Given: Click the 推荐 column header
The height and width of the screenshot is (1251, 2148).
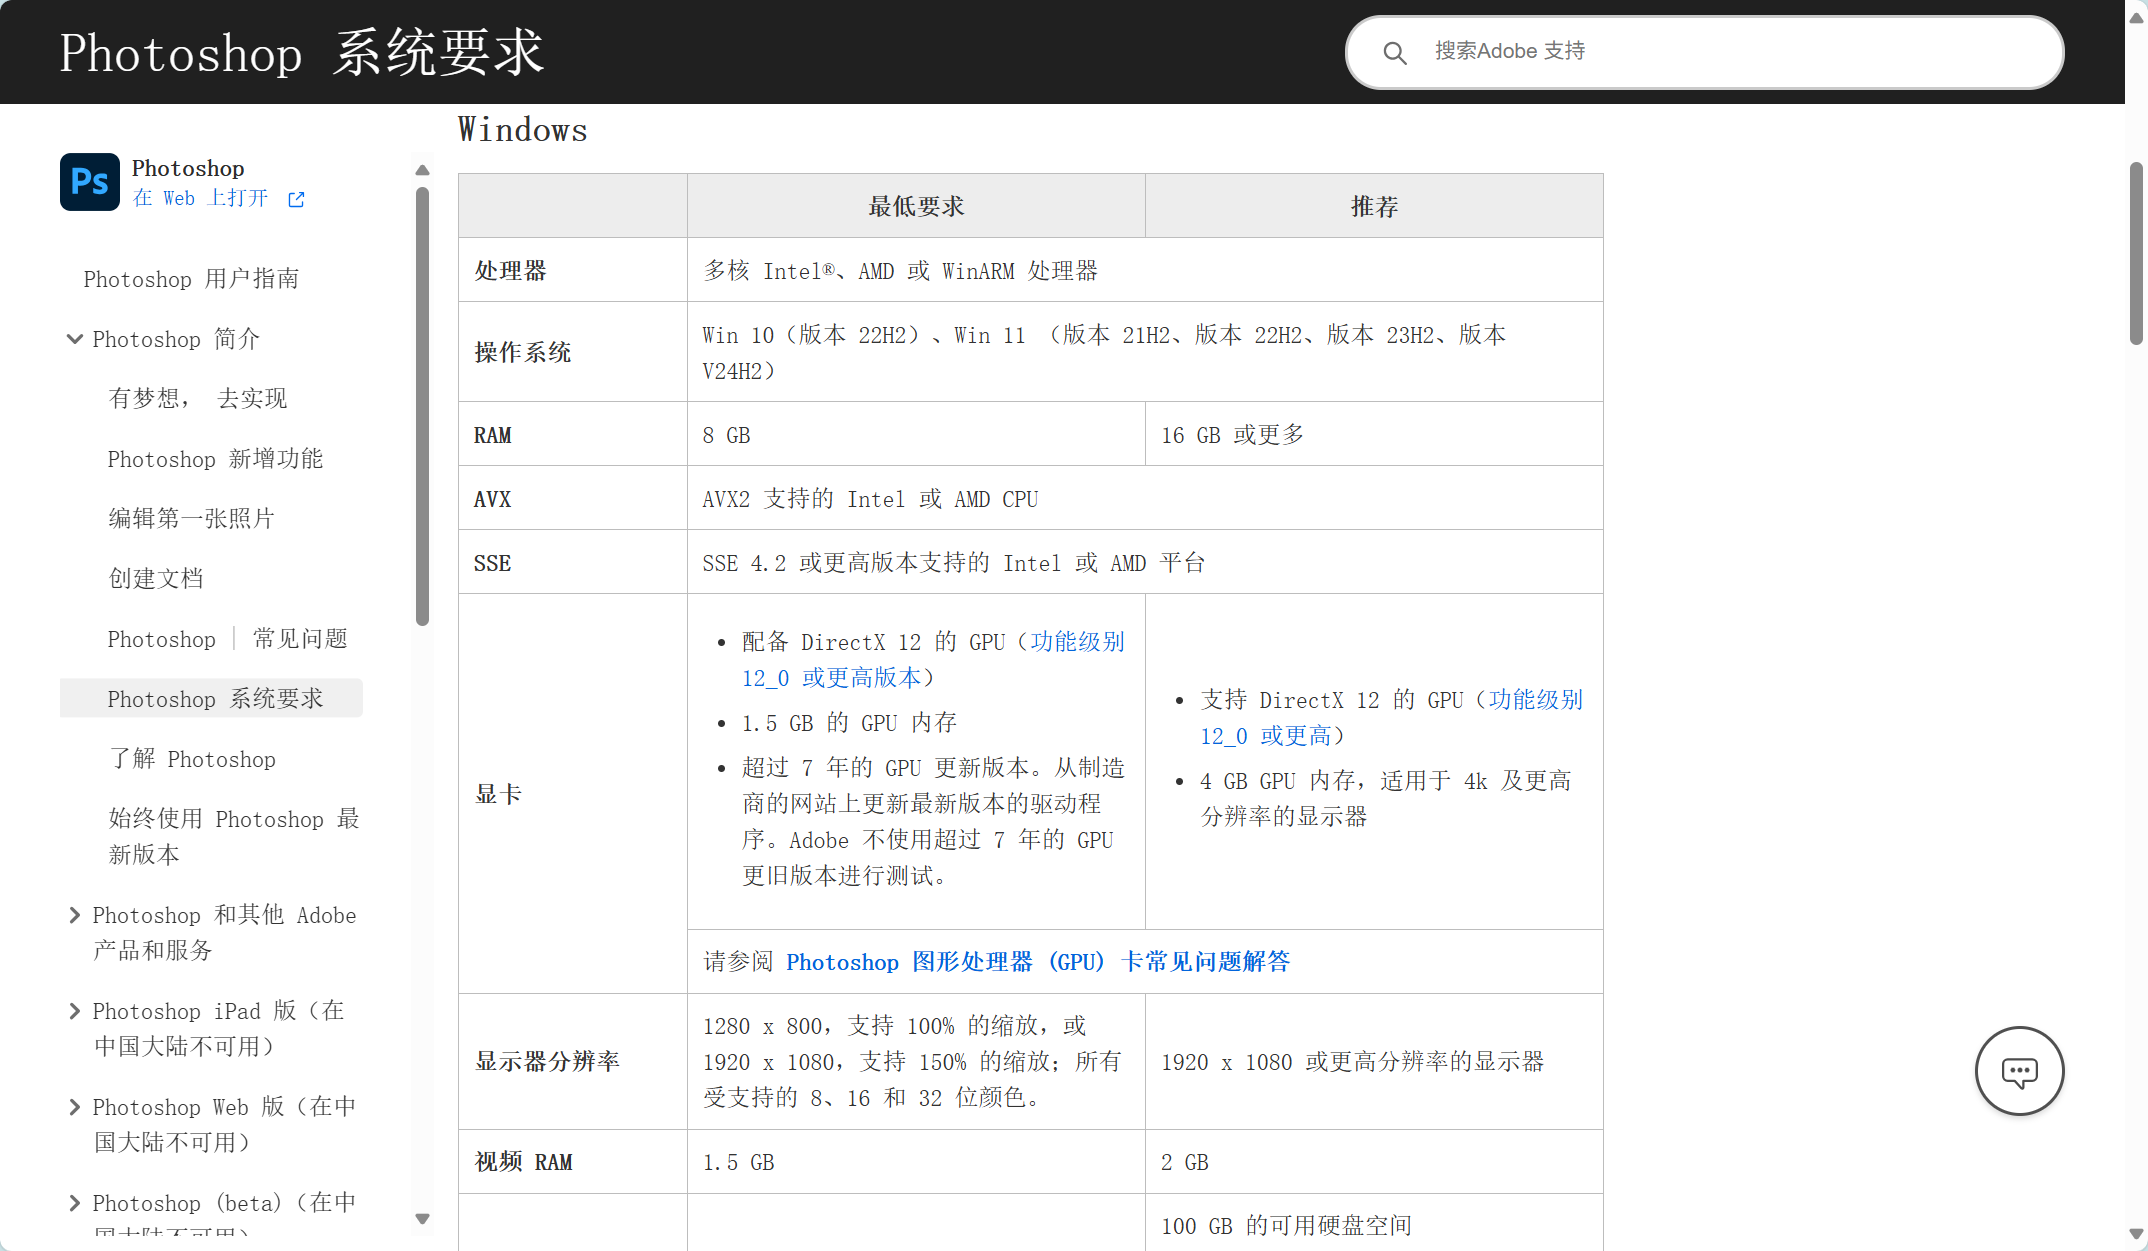Looking at the screenshot, I should point(1374,207).
